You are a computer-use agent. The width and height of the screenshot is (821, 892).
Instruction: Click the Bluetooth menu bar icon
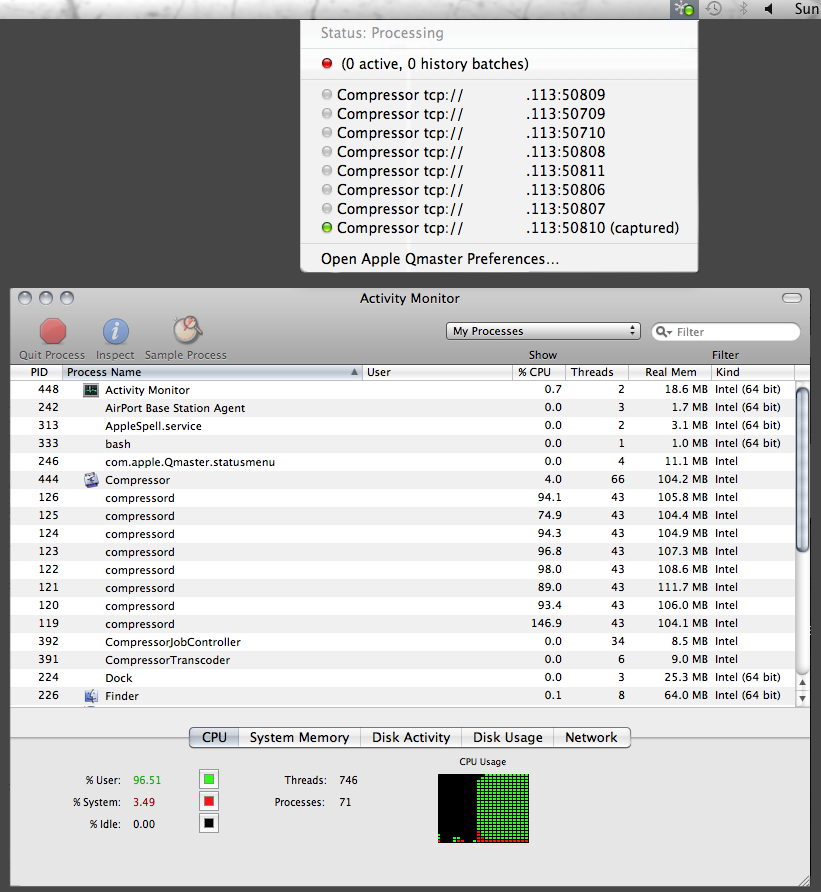click(743, 9)
